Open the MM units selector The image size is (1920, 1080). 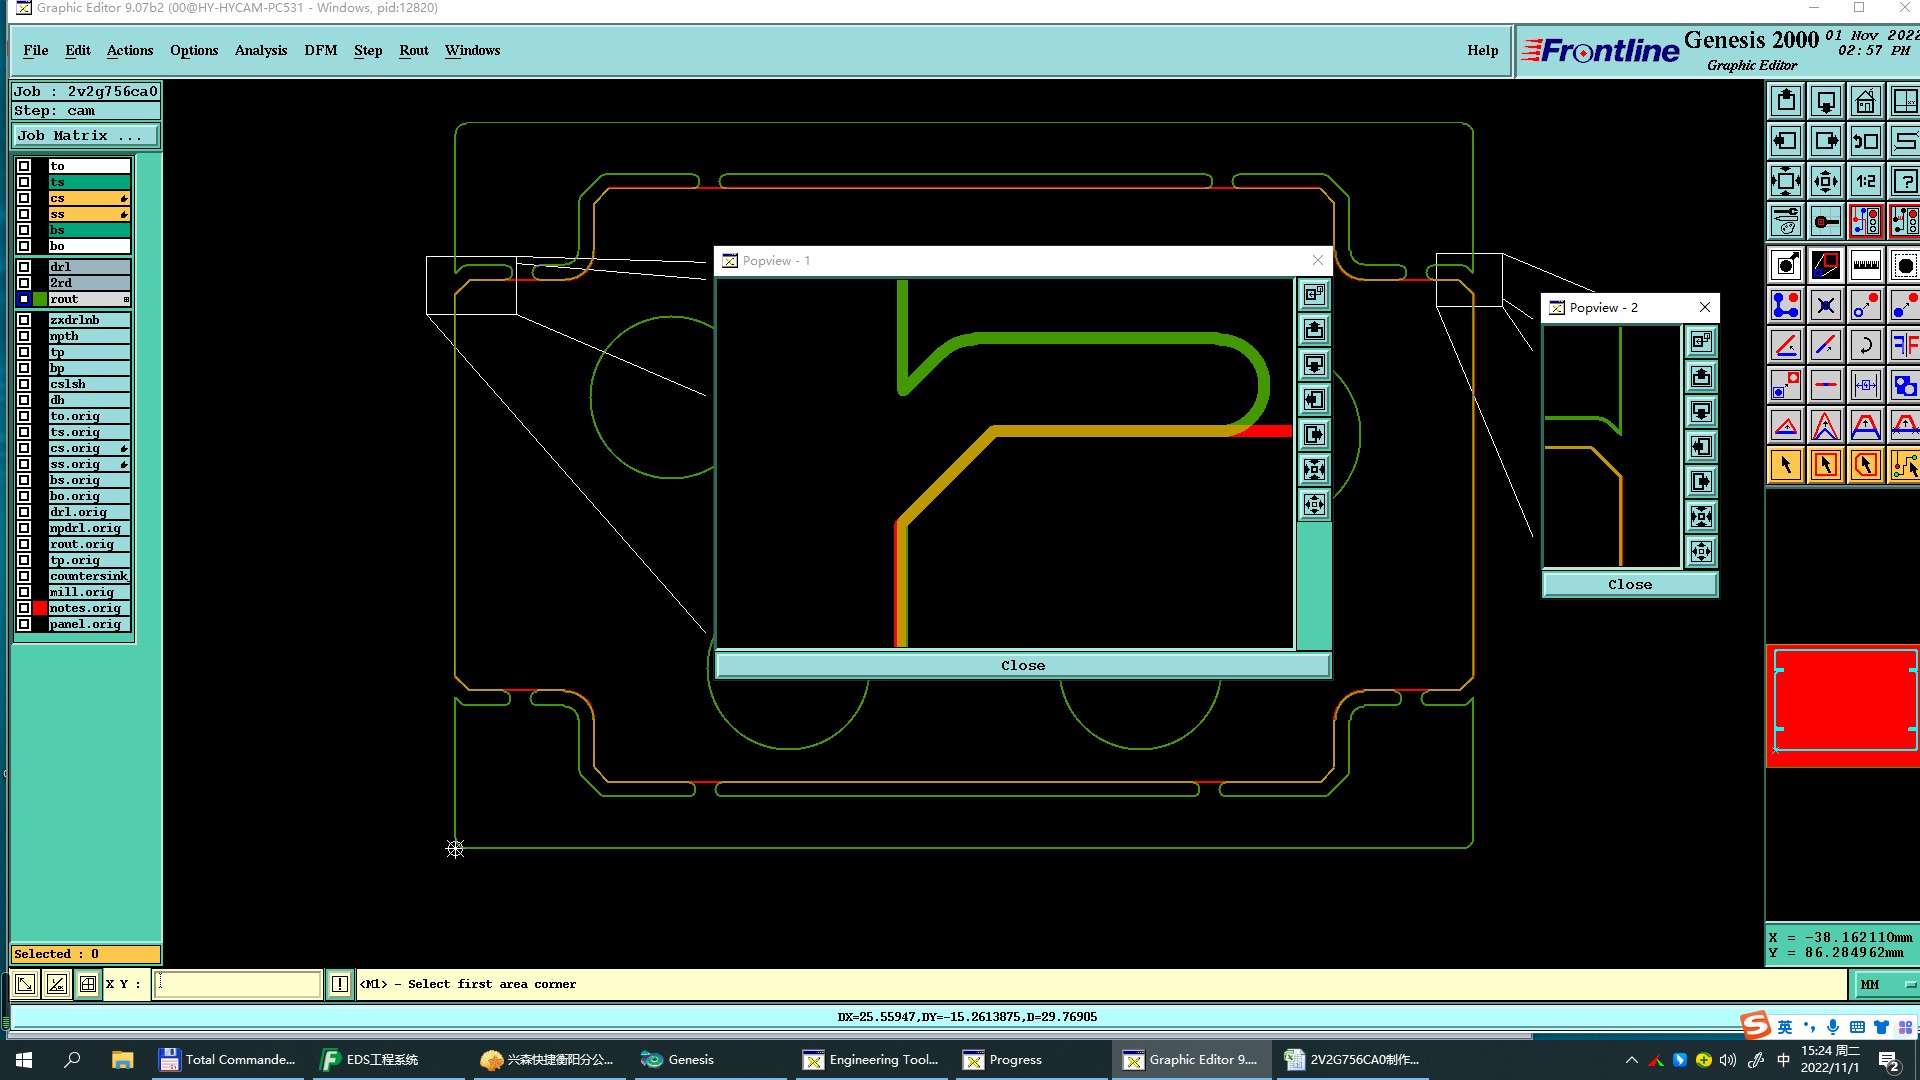click(x=1886, y=984)
